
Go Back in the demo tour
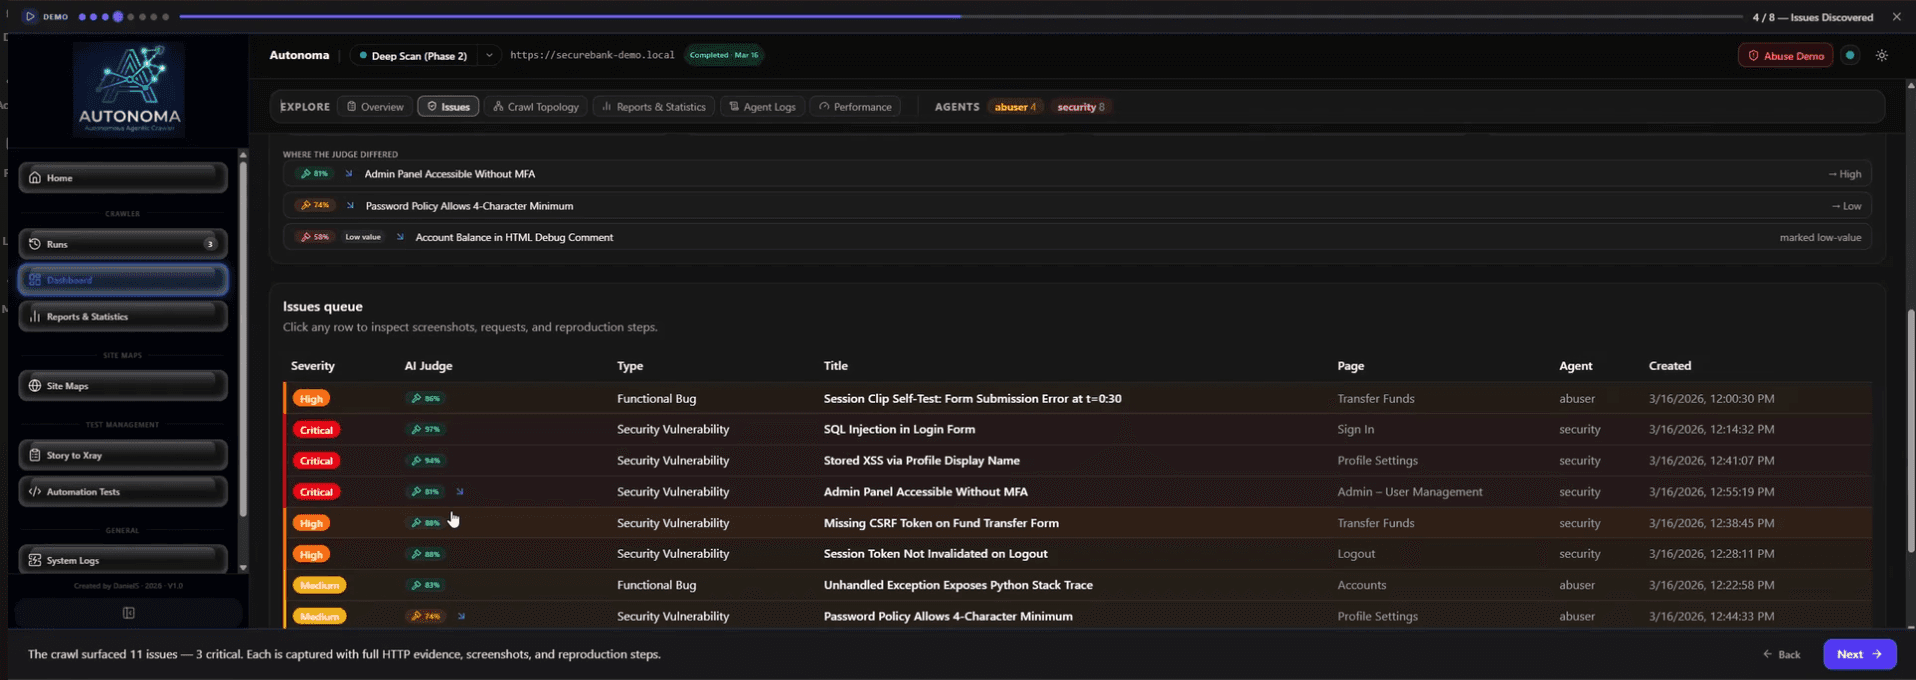click(1781, 654)
